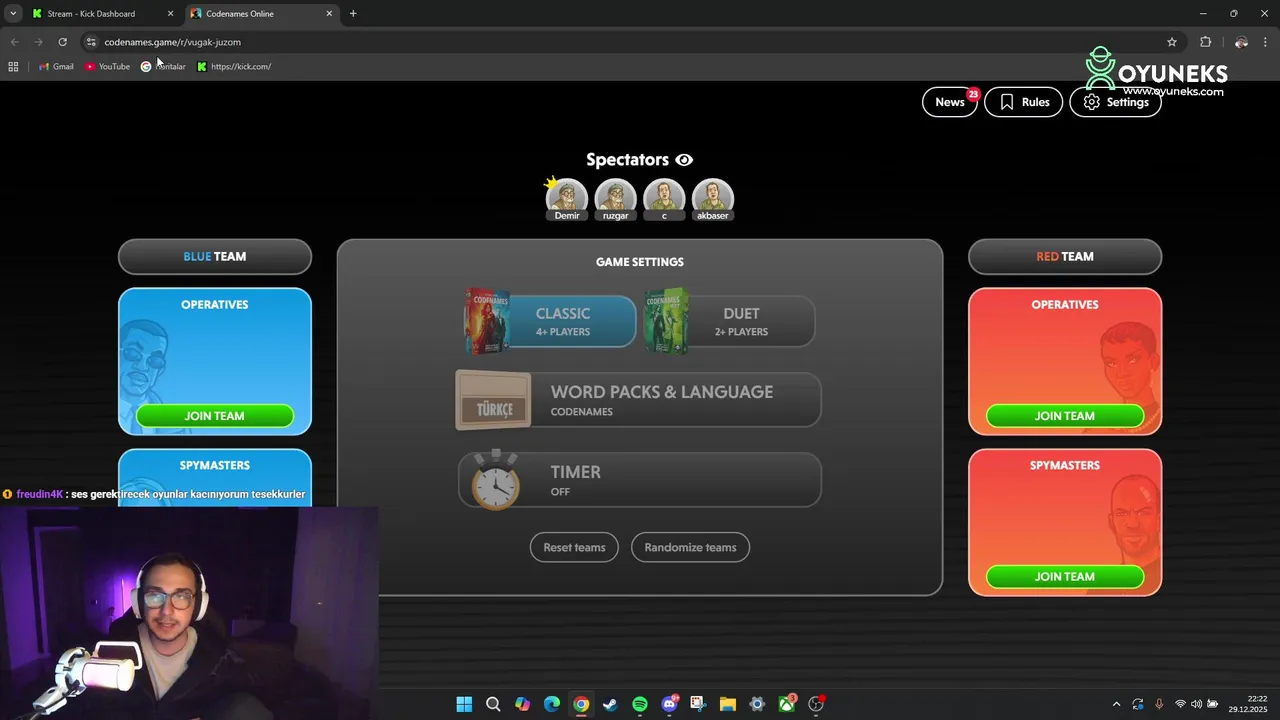The image size is (1280, 720).
Task: Open Wi-Fi network tray icon
Action: (1180, 704)
